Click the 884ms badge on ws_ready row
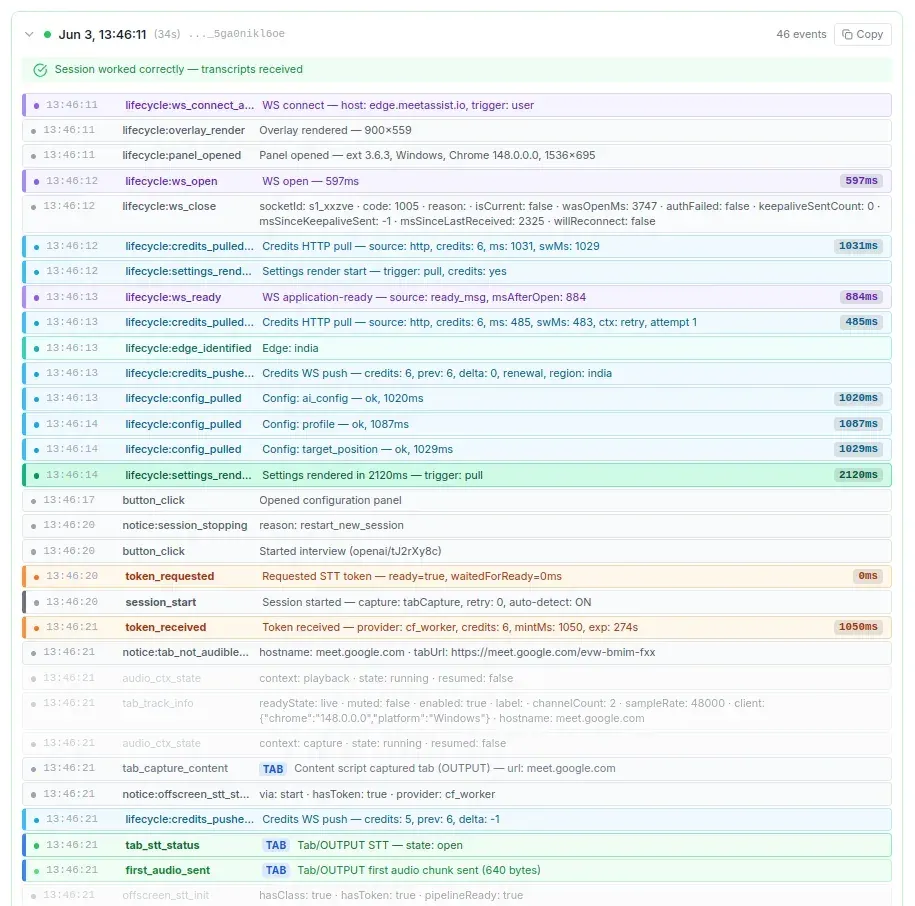 point(861,297)
